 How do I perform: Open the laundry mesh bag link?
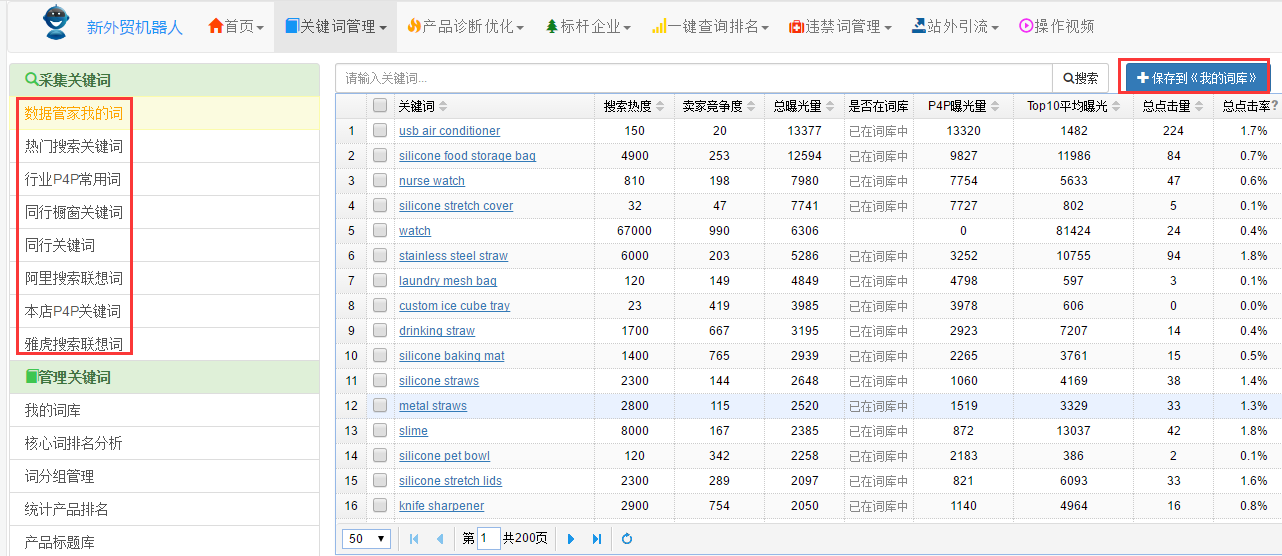click(448, 281)
